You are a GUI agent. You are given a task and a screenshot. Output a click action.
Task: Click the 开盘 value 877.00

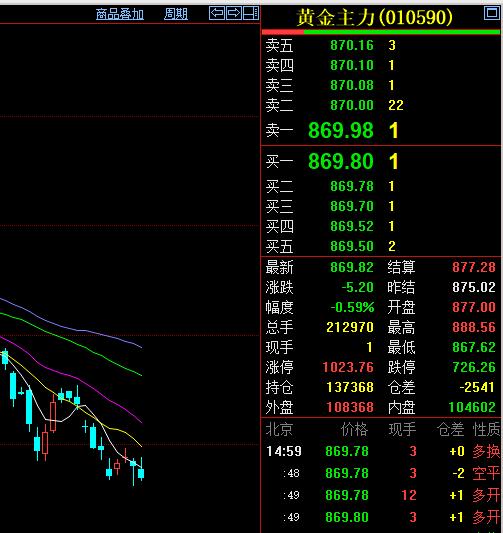[x=474, y=307]
